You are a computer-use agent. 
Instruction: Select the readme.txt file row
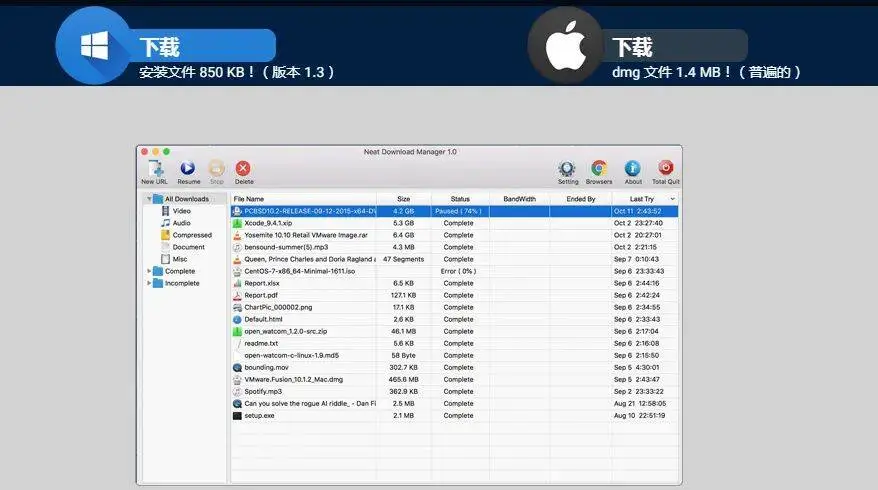point(454,343)
